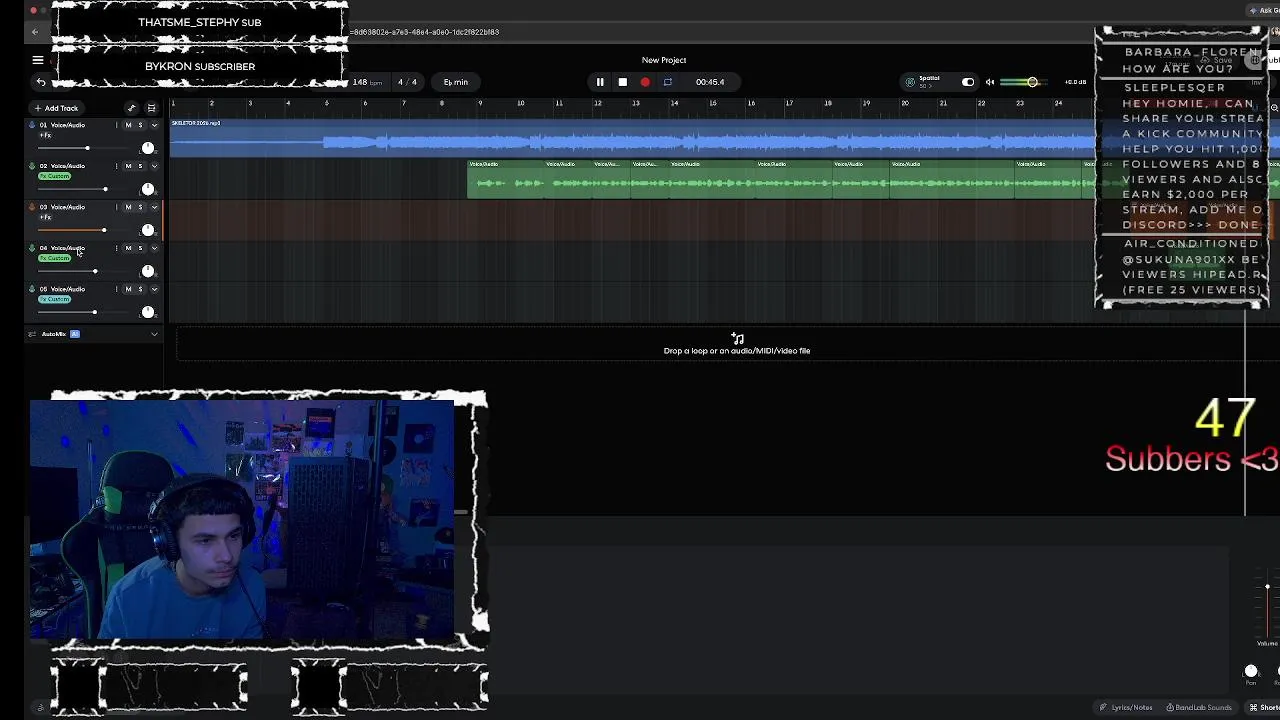The width and height of the screenshot is (1280, 720).
Task: Open Fx Custom on track 05
Action: pyautogui.click(x=55, y=299)
